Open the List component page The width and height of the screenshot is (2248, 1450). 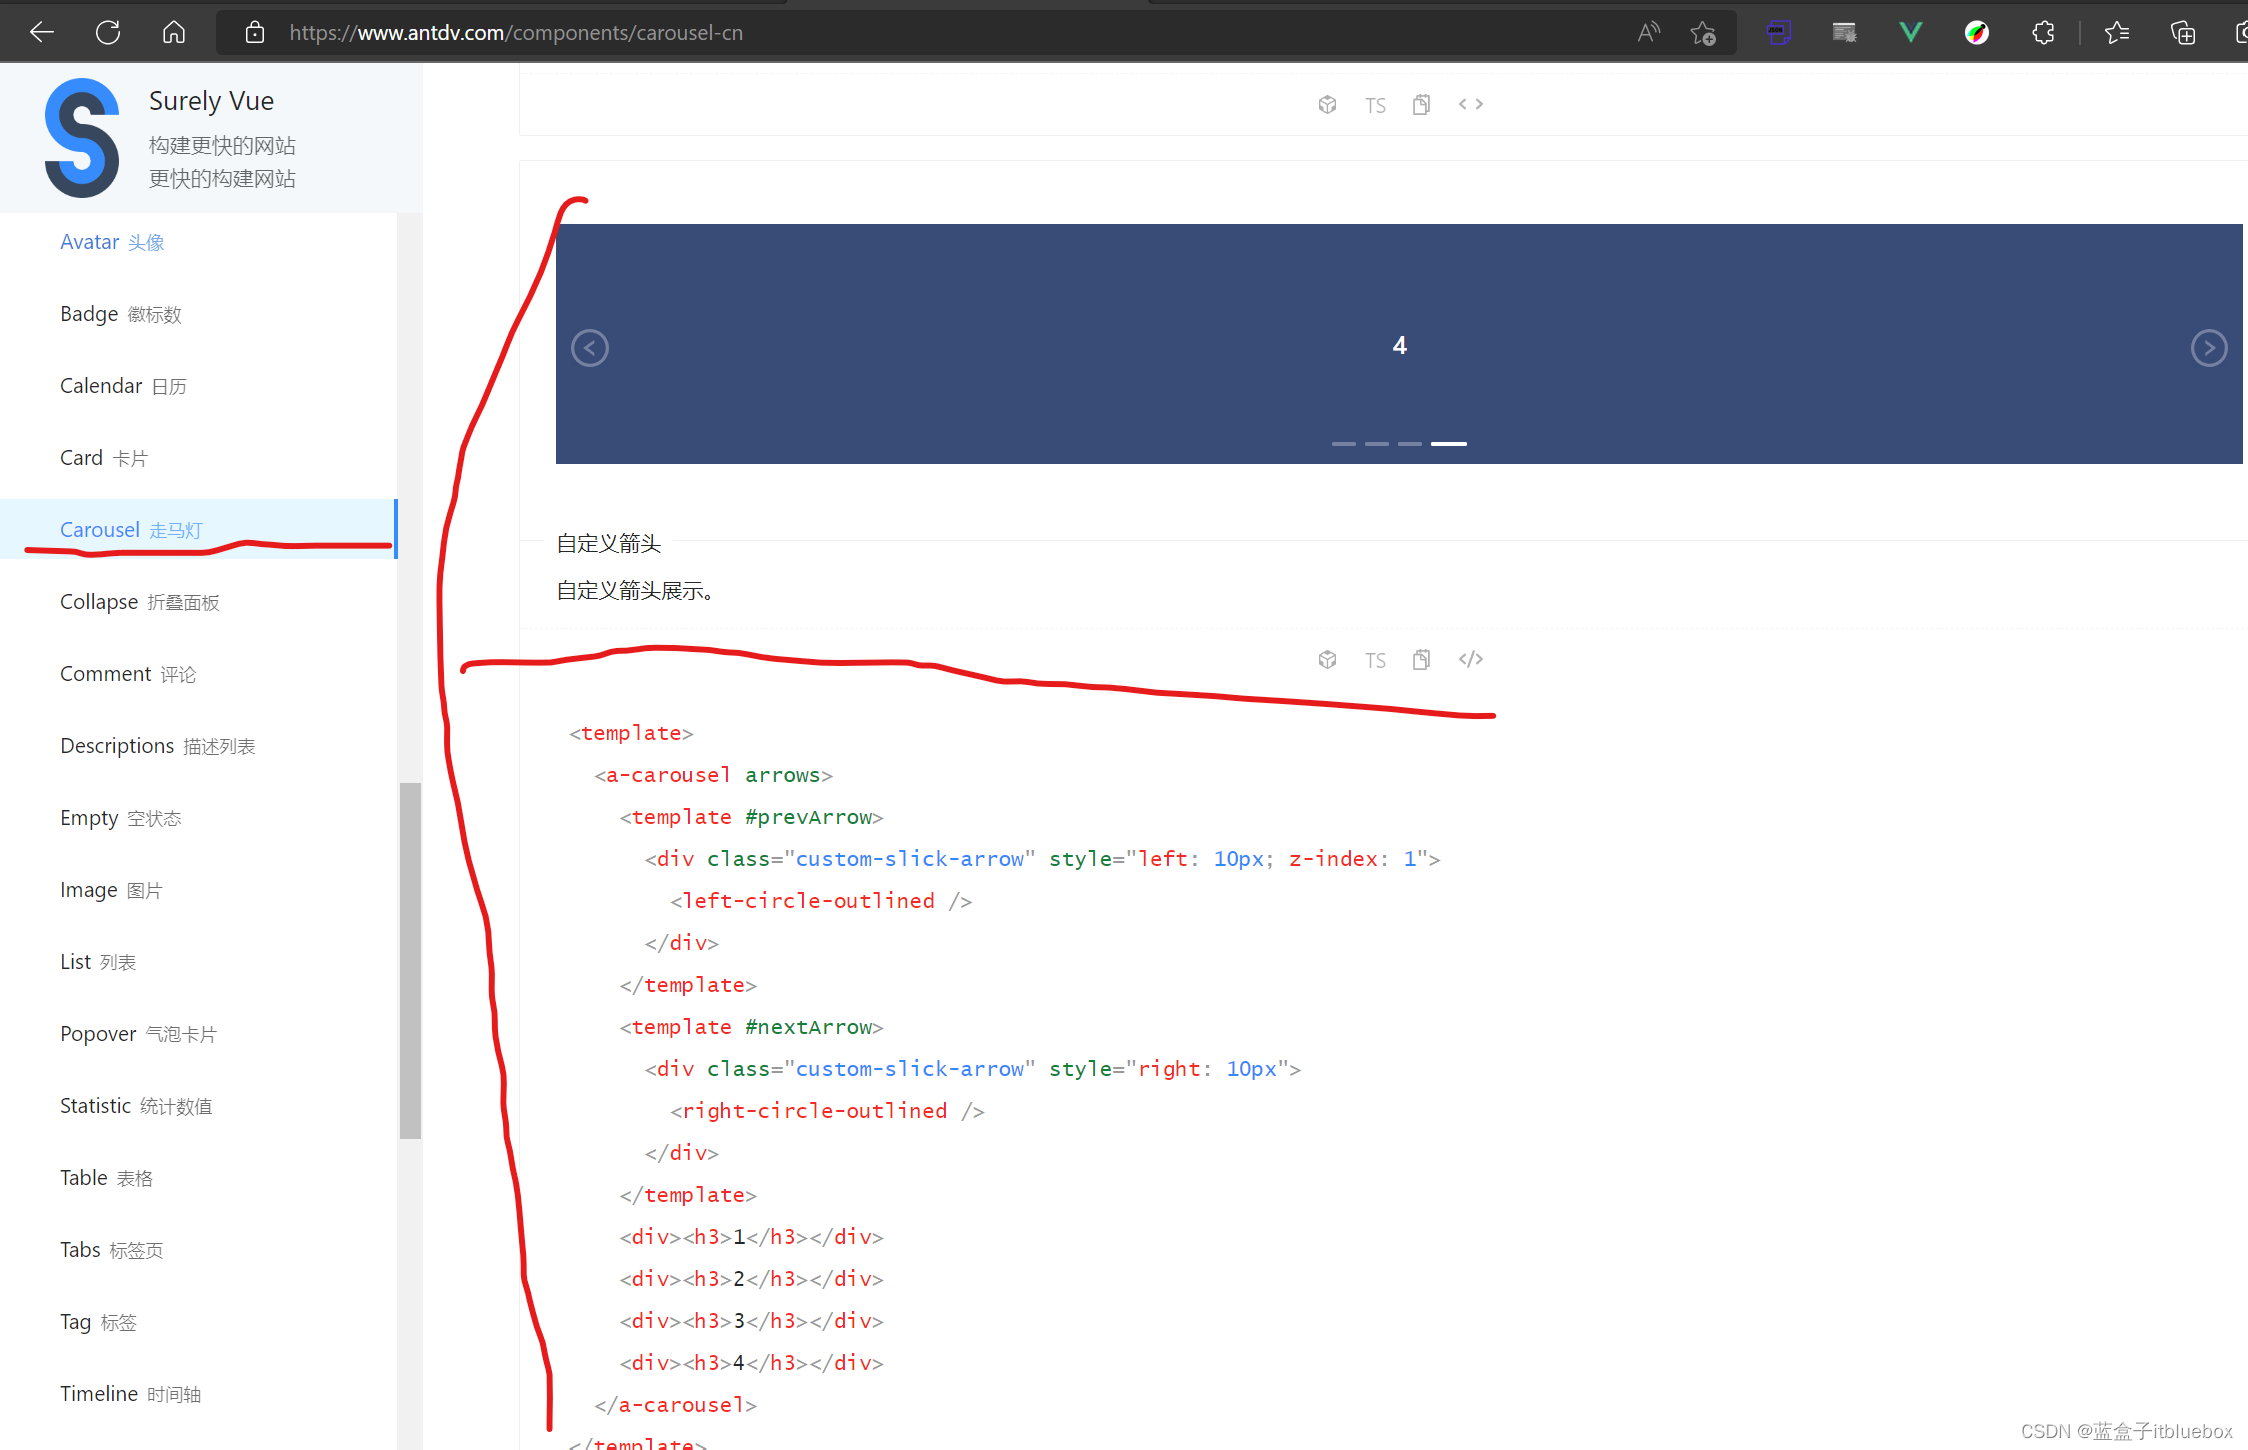coord(98,962)
